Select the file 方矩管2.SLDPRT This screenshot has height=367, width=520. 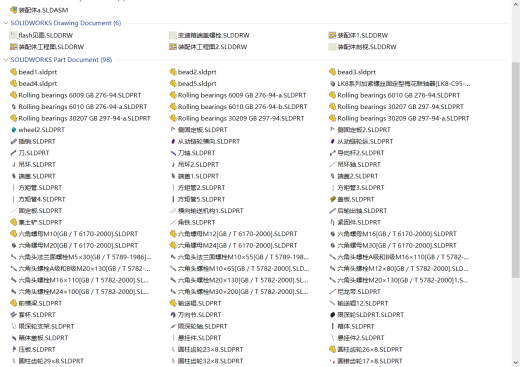point(202,188)
